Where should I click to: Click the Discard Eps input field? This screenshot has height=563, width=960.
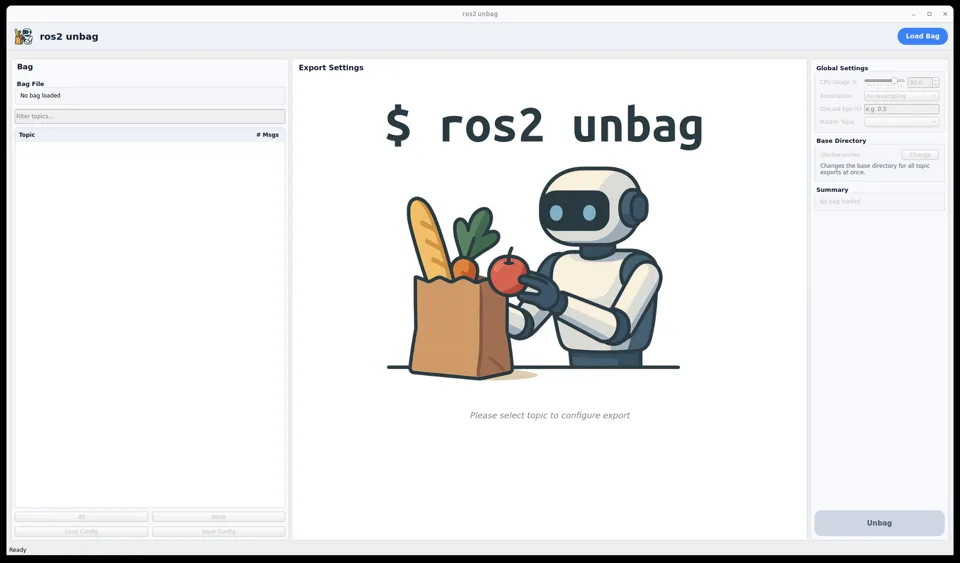901,109
